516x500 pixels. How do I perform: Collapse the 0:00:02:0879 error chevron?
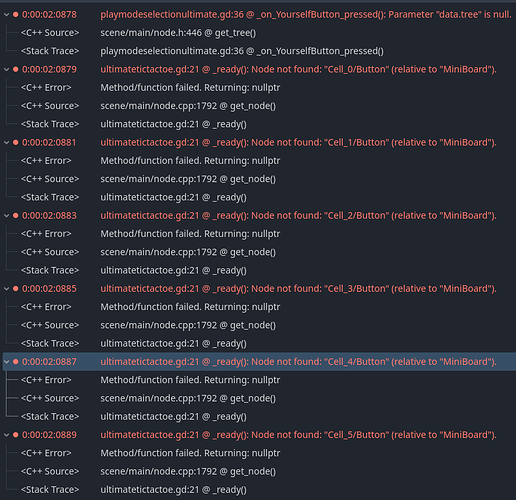click(x=6, y=69)
